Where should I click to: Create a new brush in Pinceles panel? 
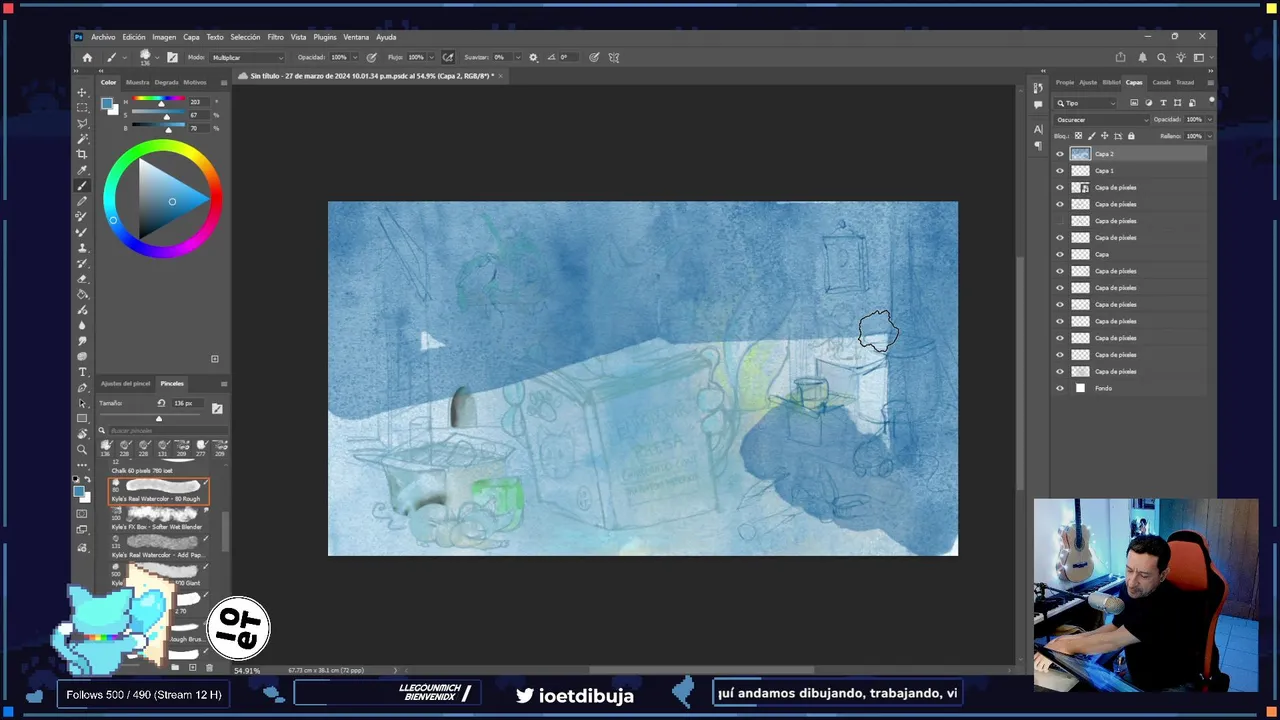(x=193, y=667)
